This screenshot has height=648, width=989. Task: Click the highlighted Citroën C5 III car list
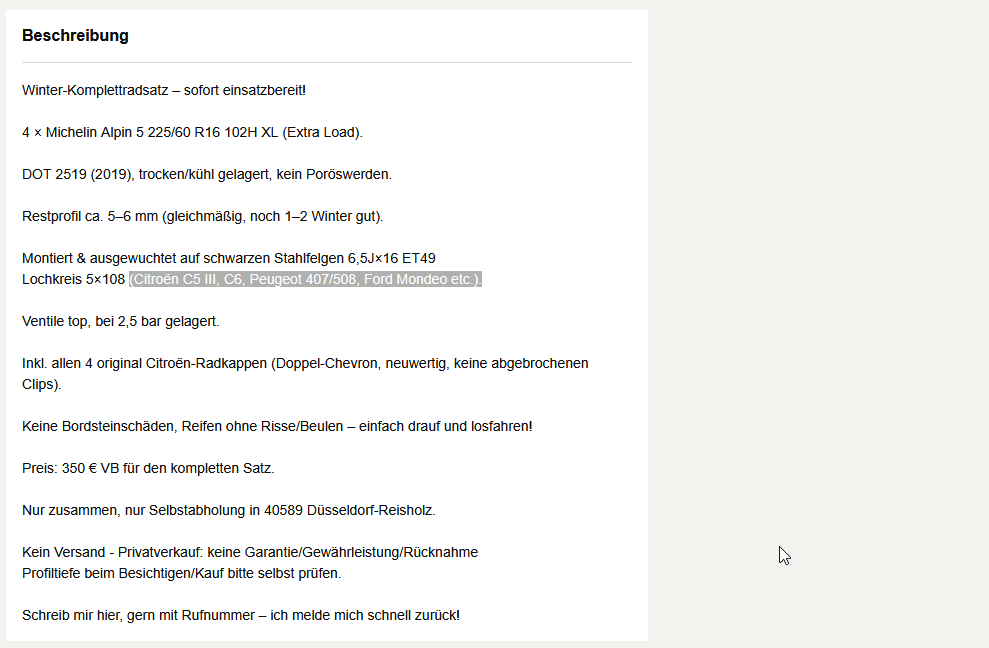305,280
